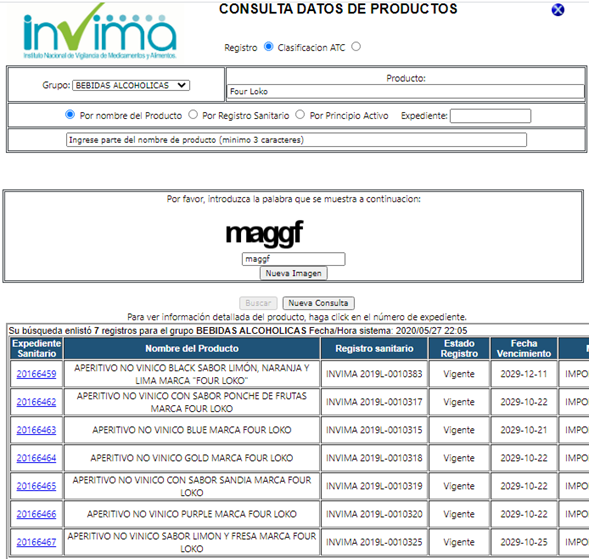
Task: Click the product name with SABOR PONCHE DE FRUTAS
Action: [192, 402]
